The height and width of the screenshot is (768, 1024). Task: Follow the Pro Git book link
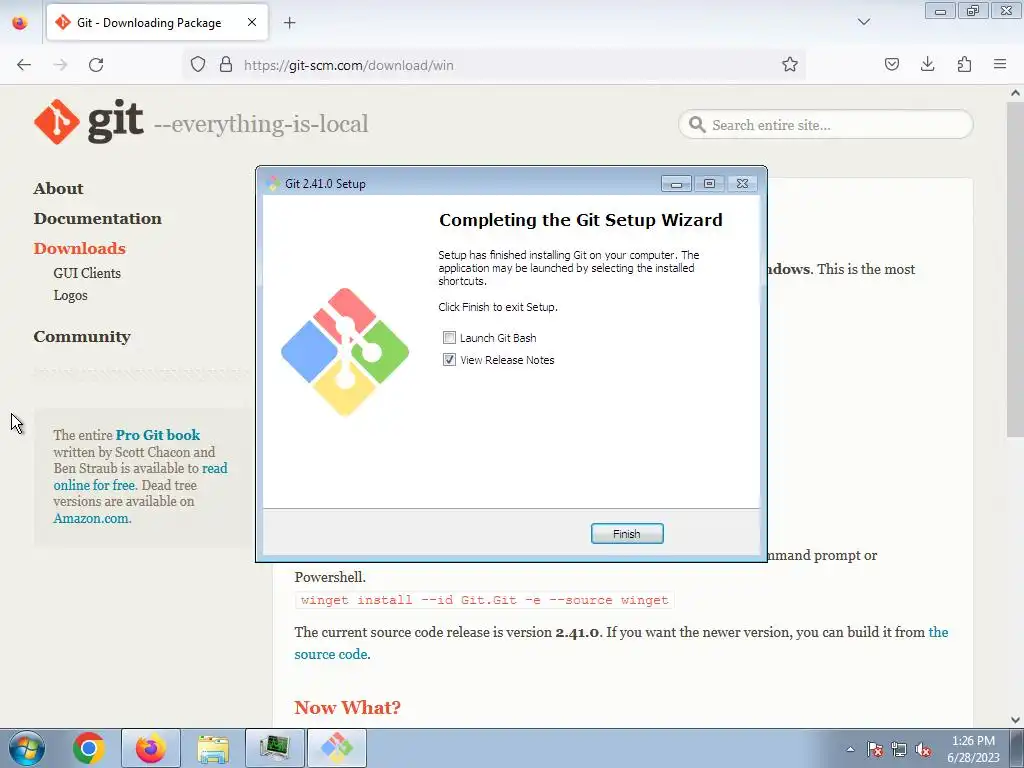[158, 435]
